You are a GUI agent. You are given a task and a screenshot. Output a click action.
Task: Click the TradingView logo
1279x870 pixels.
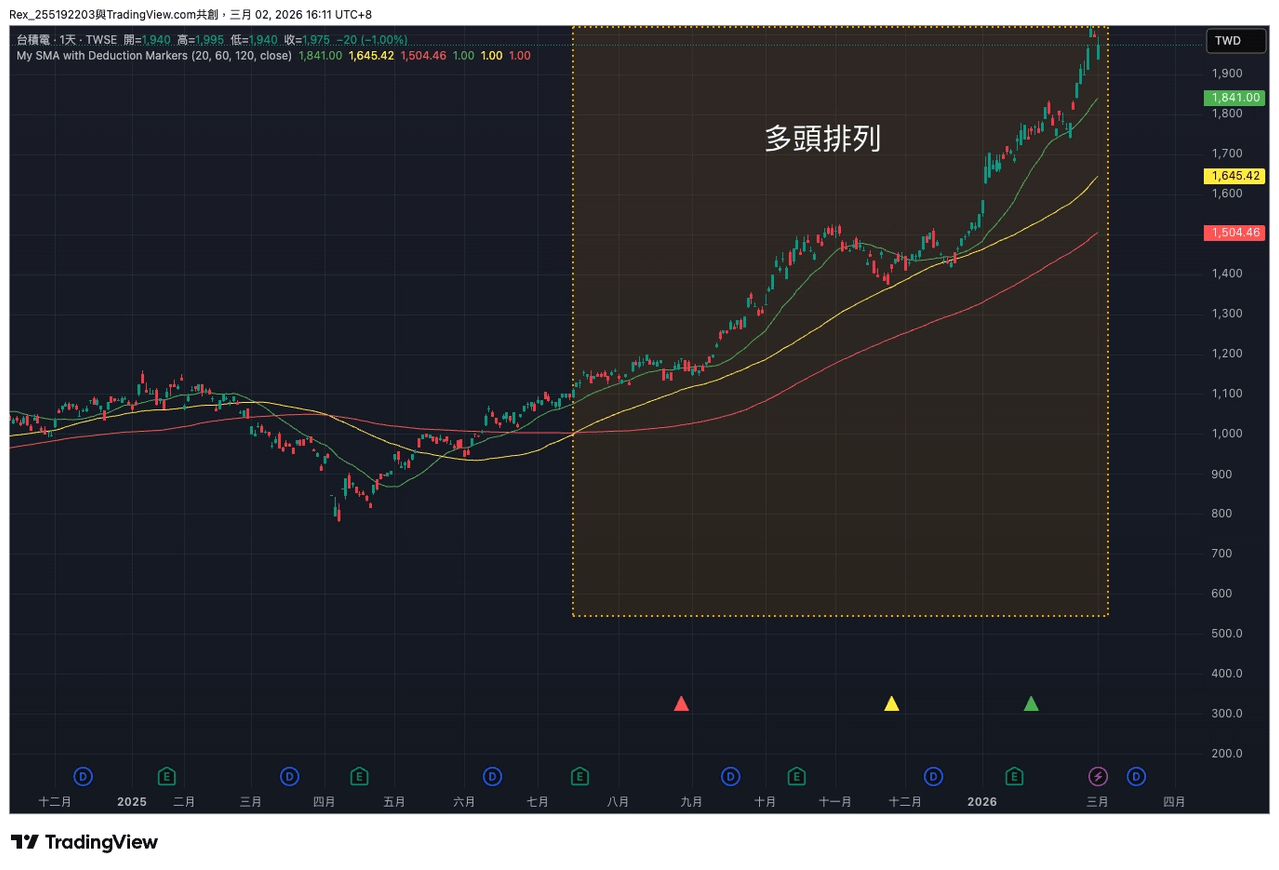point(84,842)
